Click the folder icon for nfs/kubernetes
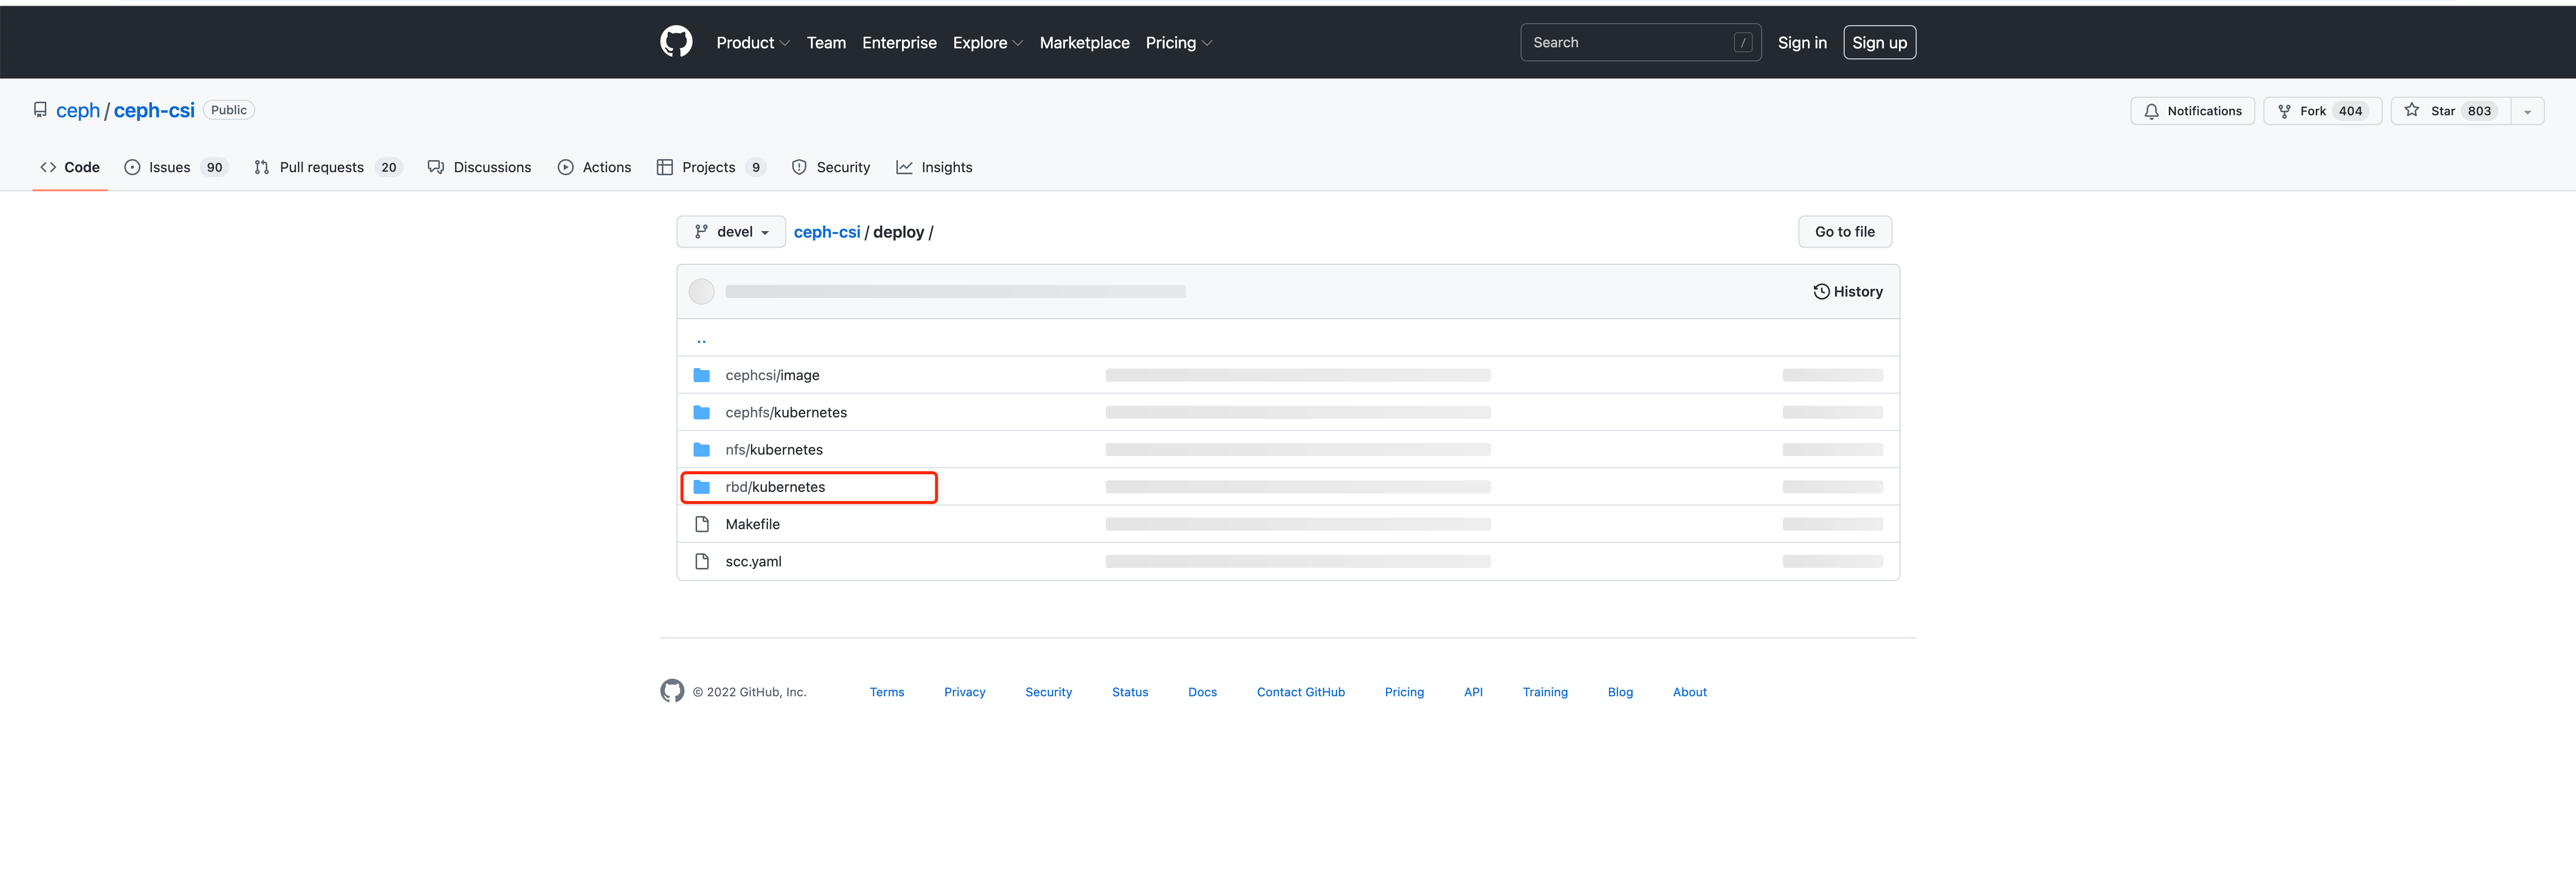This screenshot has height=870, width=2576. pyautogui.click(x=702, y=450)
